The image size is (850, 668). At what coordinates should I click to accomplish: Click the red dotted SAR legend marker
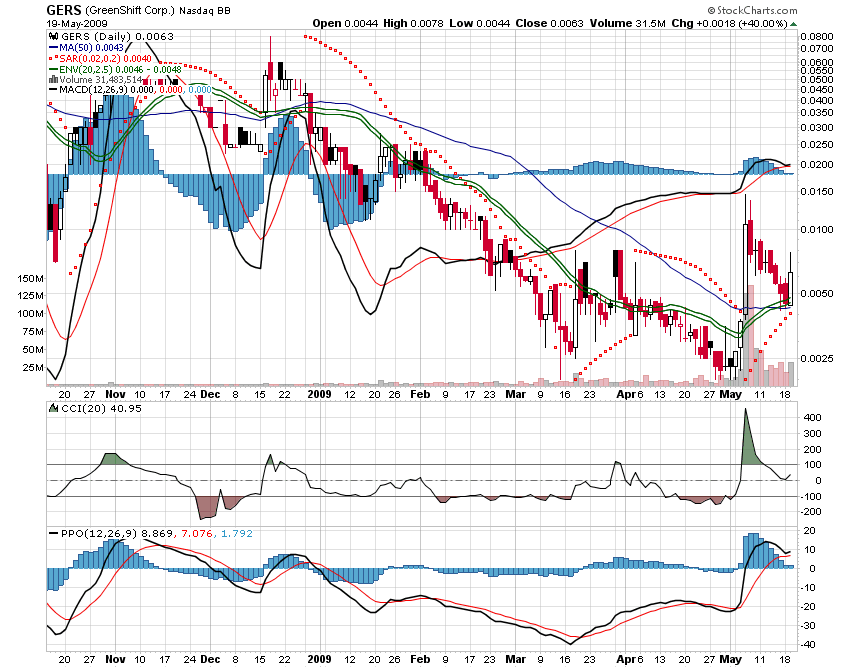(54, 58)
